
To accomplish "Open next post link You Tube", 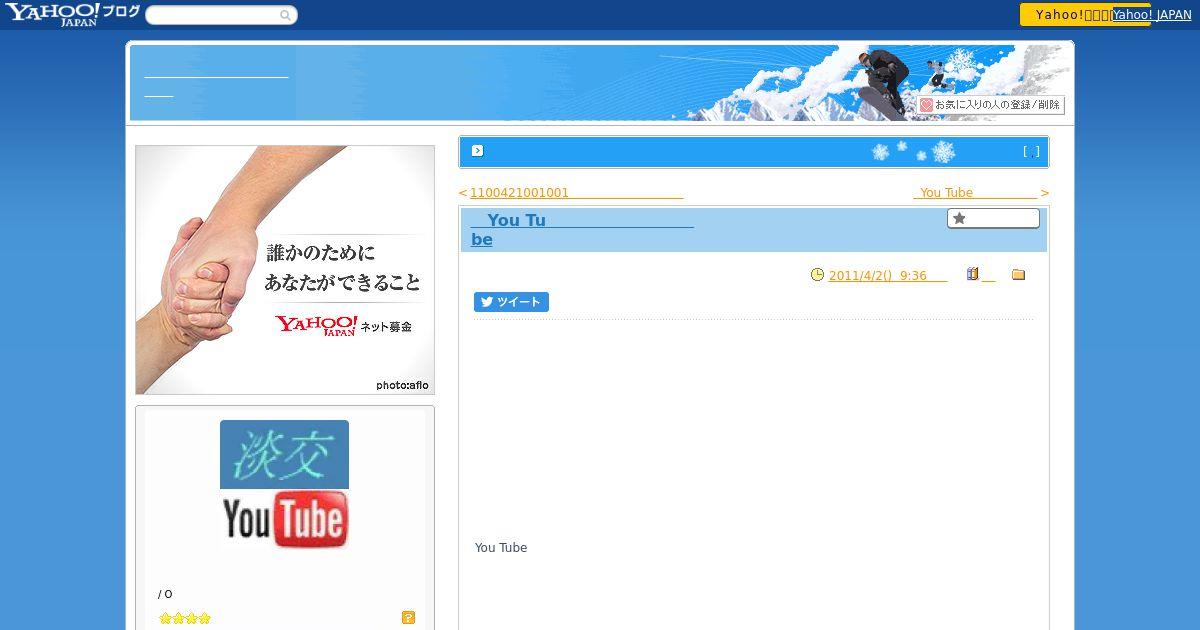I will (x=975, y=193).
